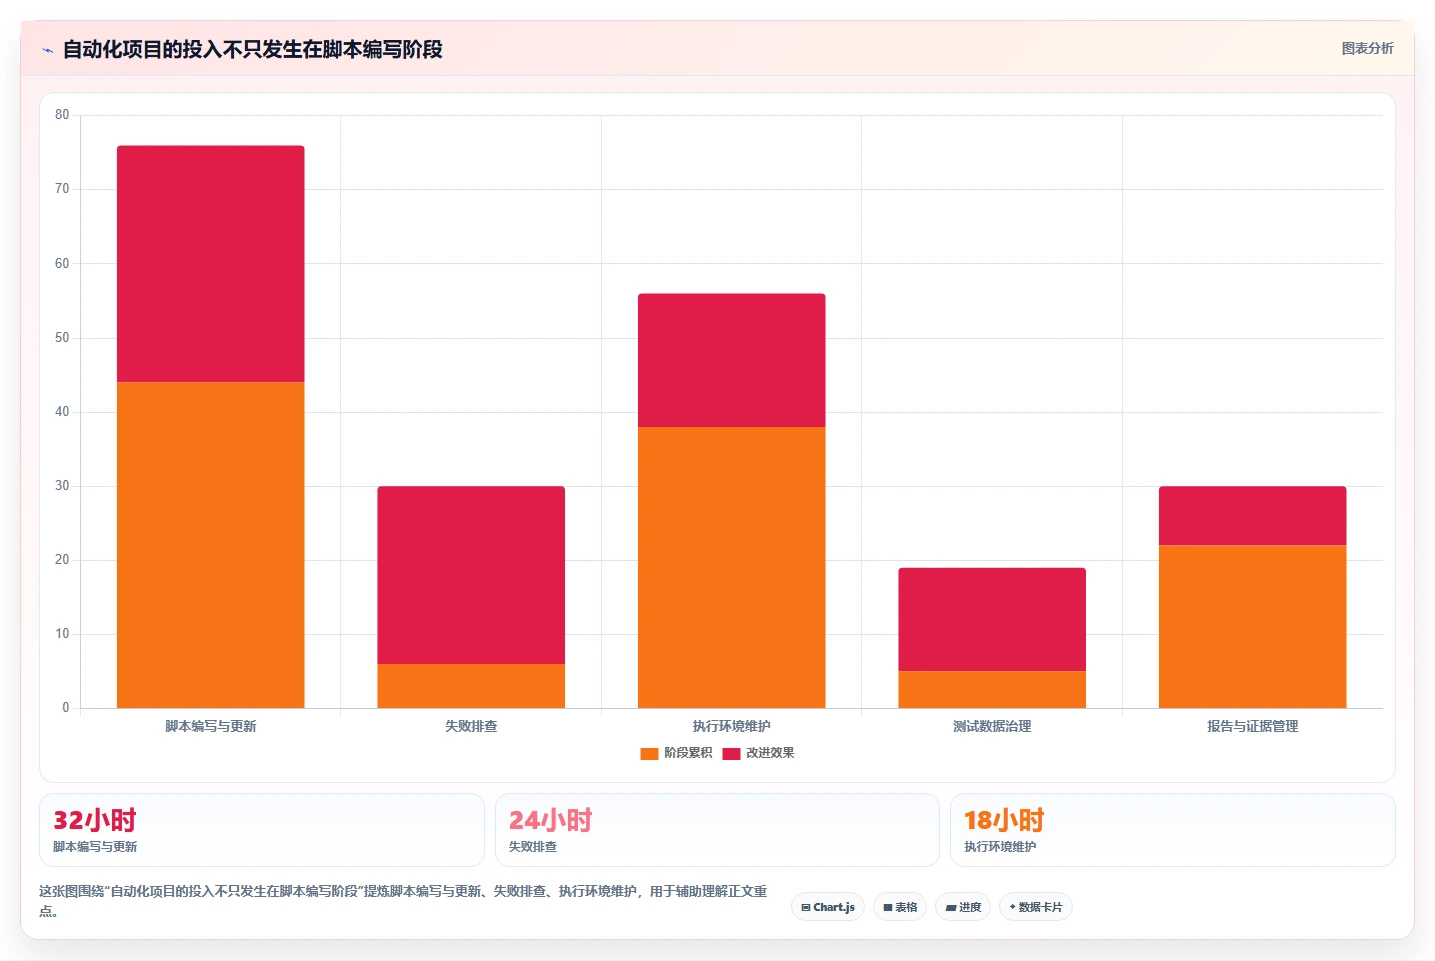Click the sparkle icon in the 数据卡片 tag
The width and height of the screenshot is (1435, 961).
pyautogui.click(x=1012, y=907)
